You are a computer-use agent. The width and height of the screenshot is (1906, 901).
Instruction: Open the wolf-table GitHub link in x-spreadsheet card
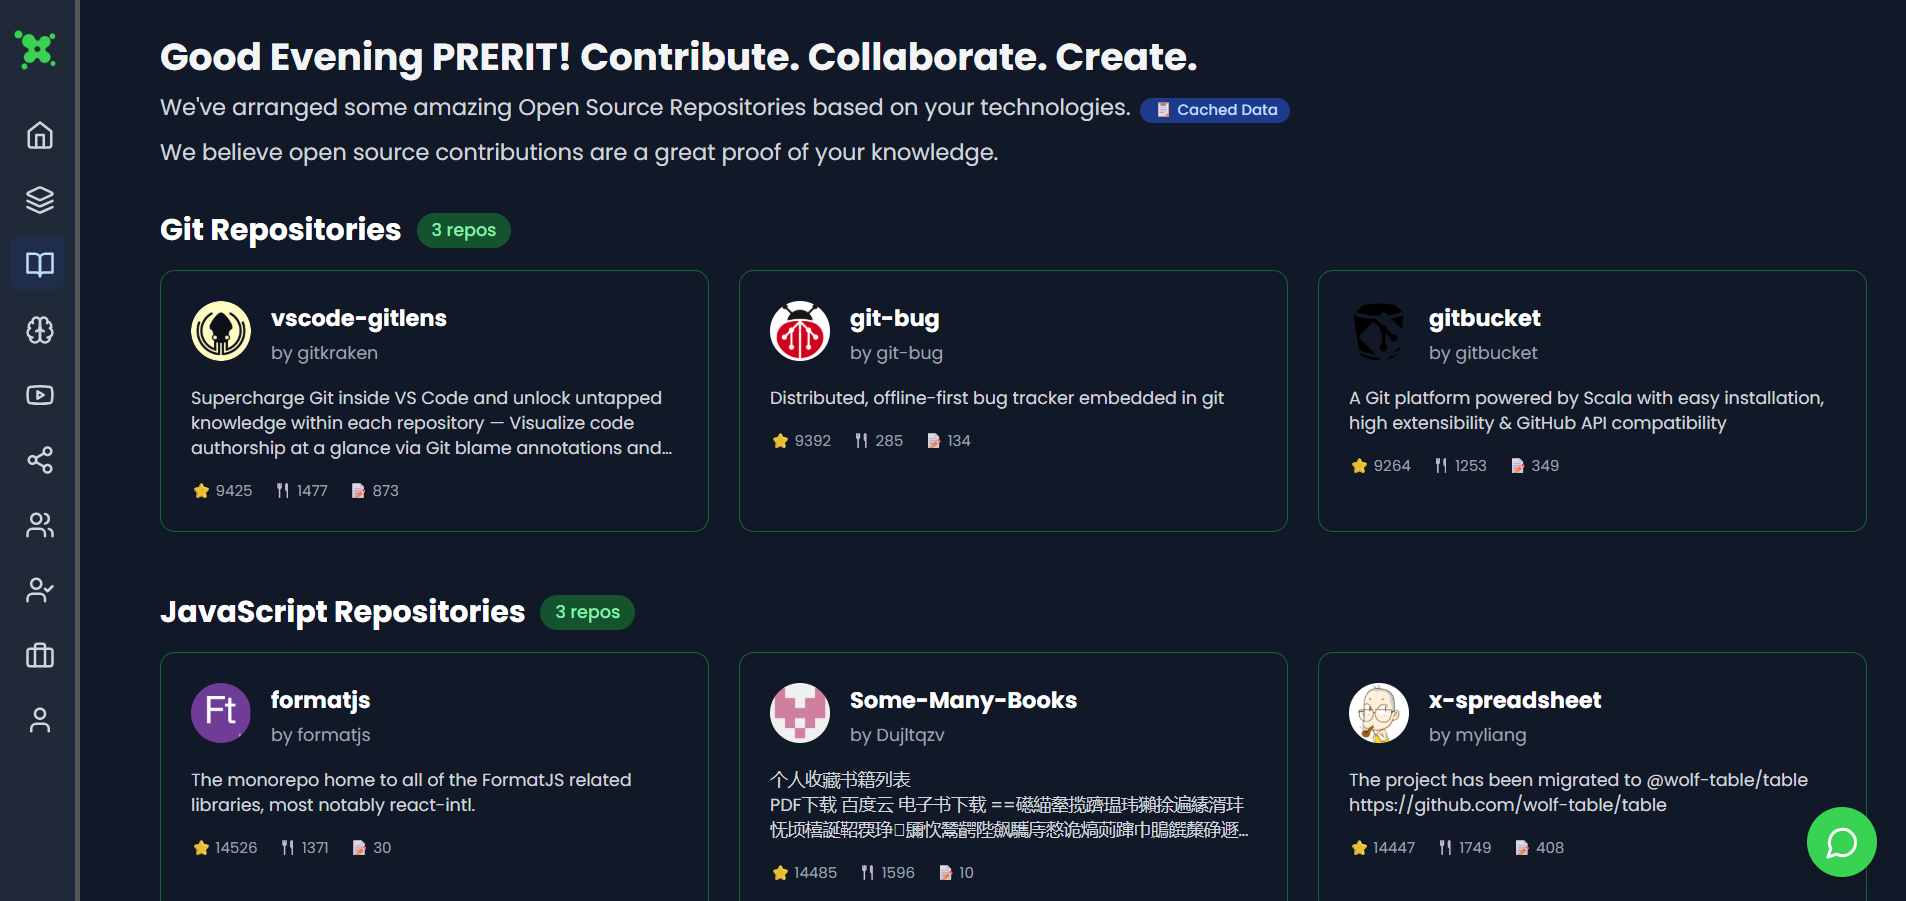[1507, 804]
